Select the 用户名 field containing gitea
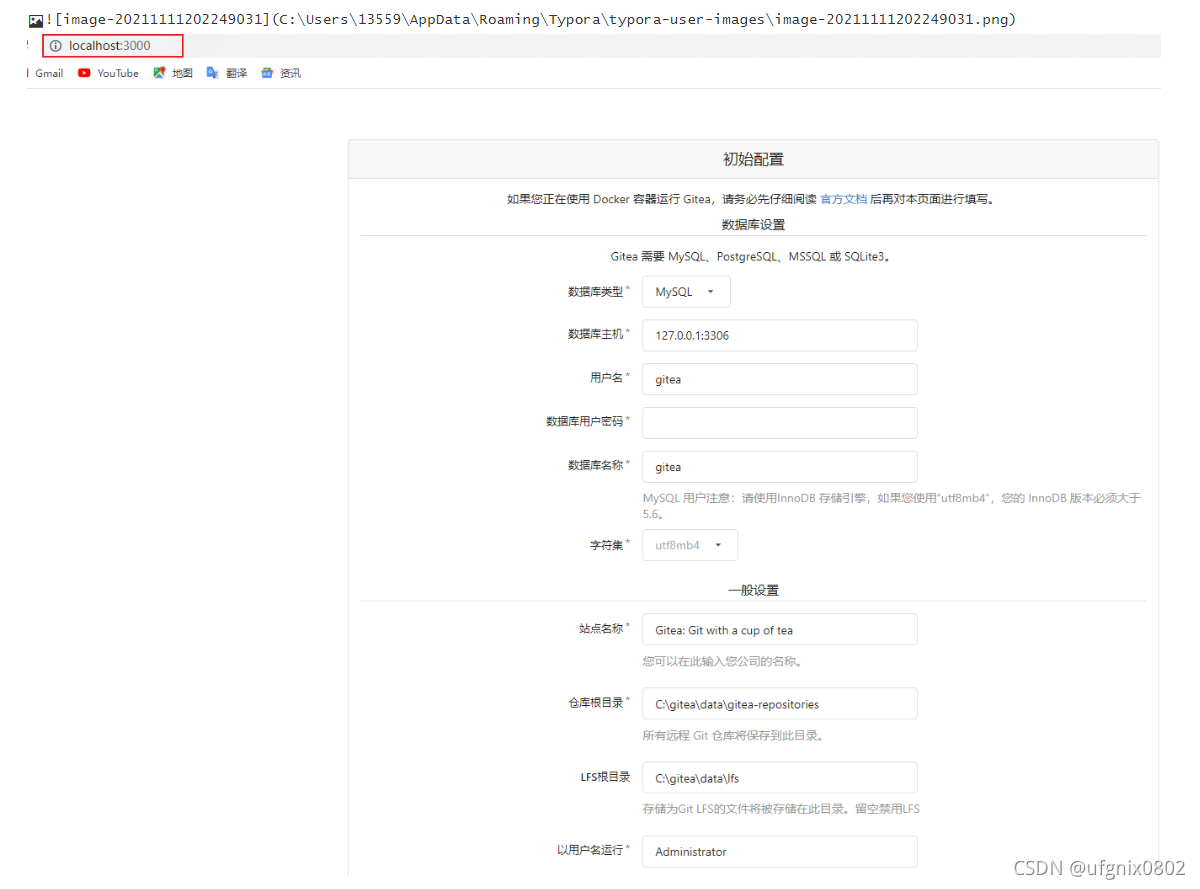1200x889 pixels. tap(780, 379)
